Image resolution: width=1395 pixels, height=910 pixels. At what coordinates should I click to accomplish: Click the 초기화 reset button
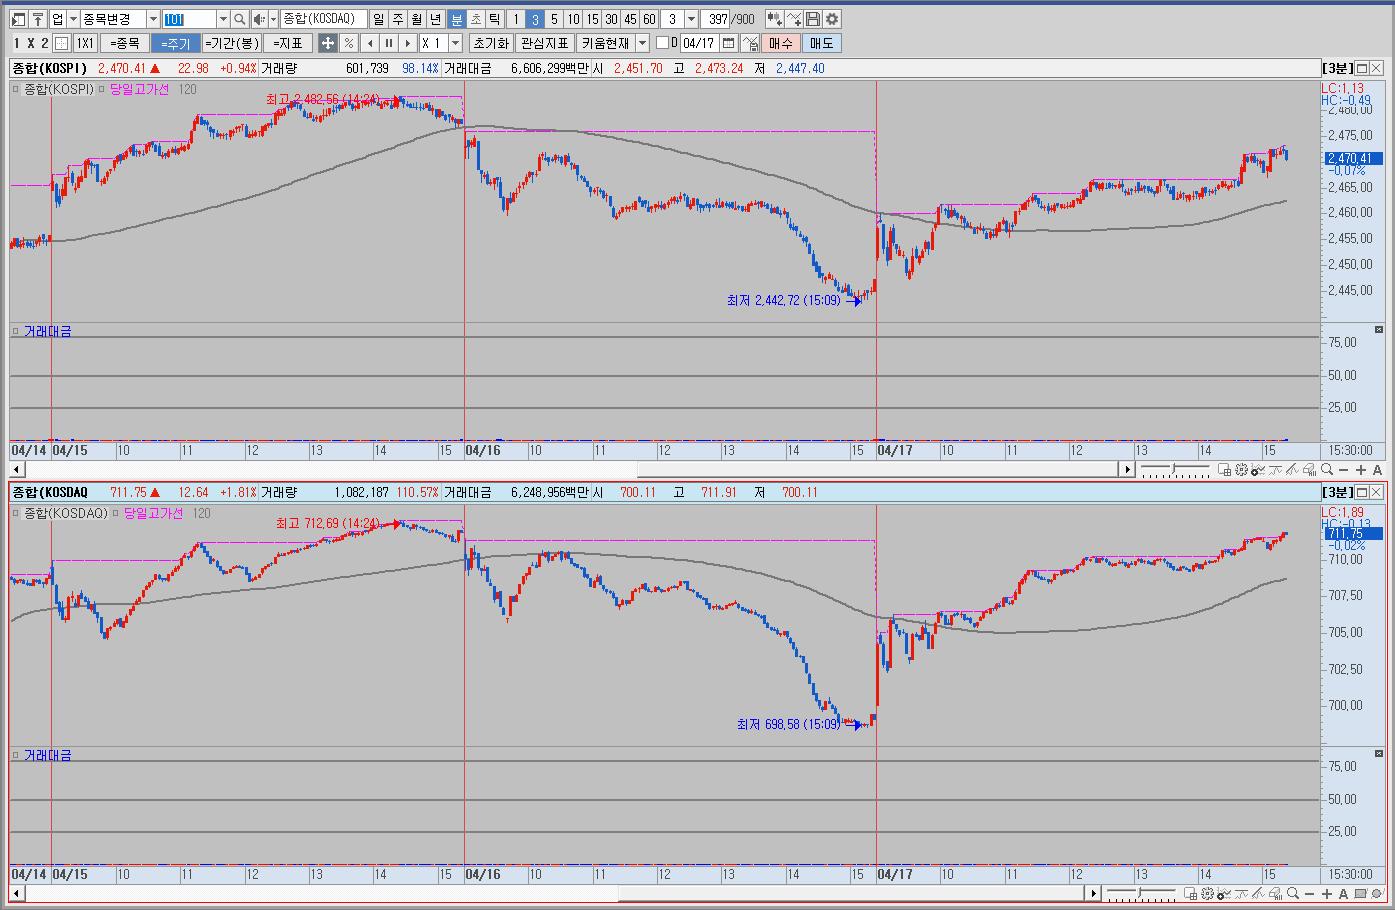pyautogui.click(x=491, y=43)
